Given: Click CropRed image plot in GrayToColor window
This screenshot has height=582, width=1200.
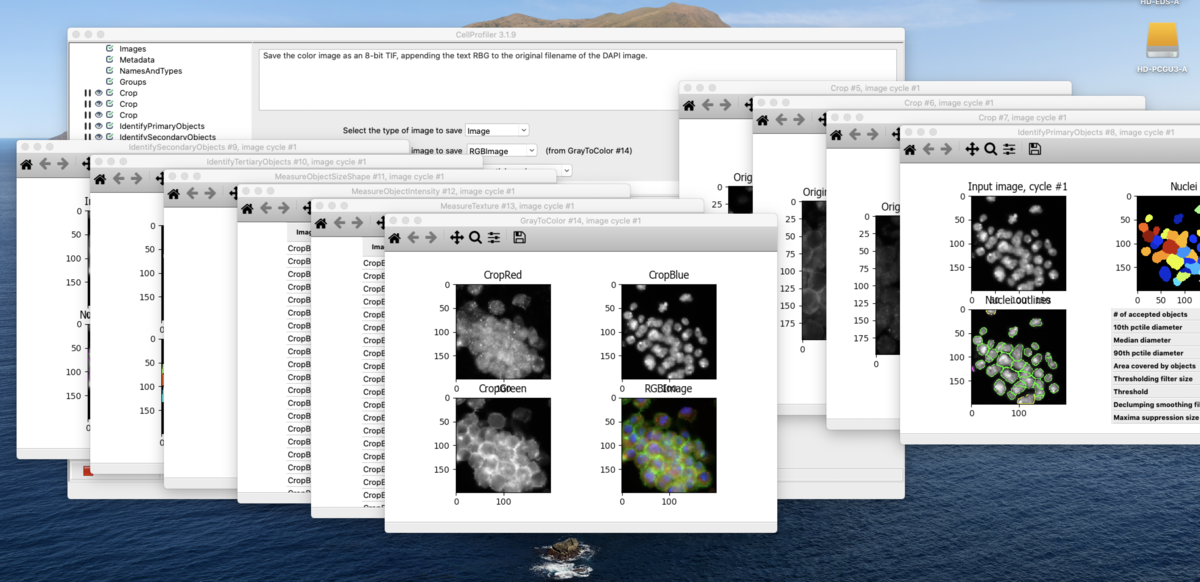Looking at the screenshot, I should pos(503,332).
